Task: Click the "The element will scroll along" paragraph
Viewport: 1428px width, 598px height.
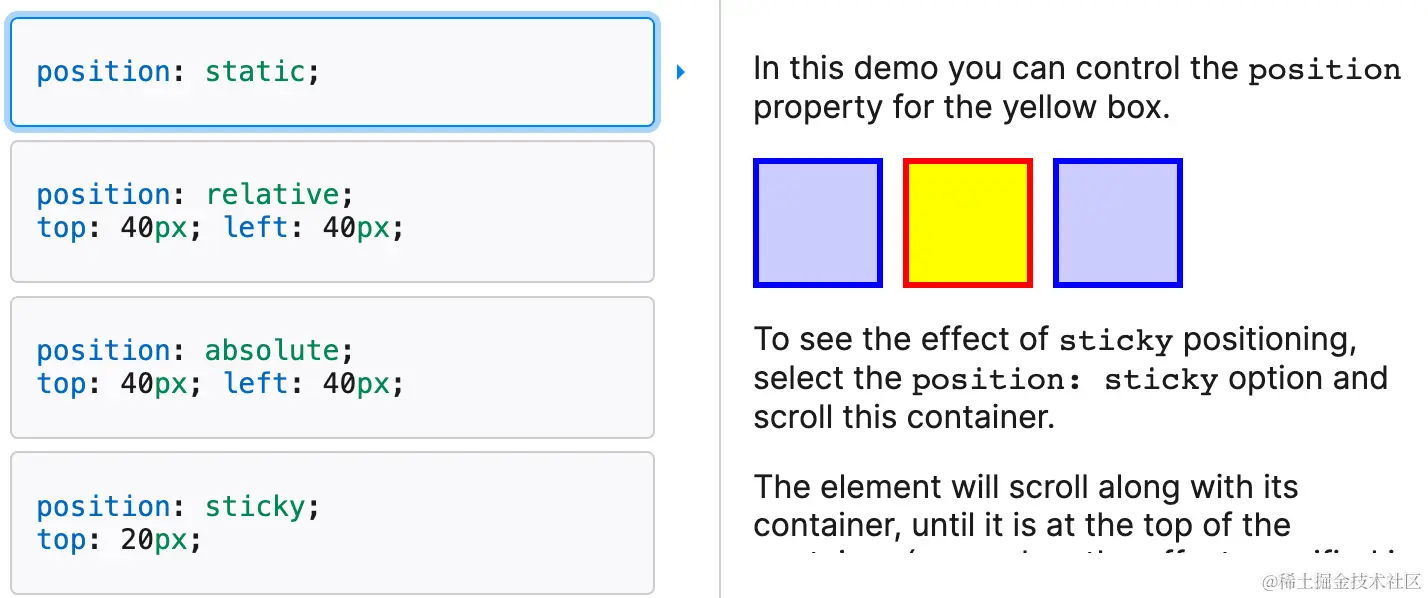Action: (x=1025, y=488)
